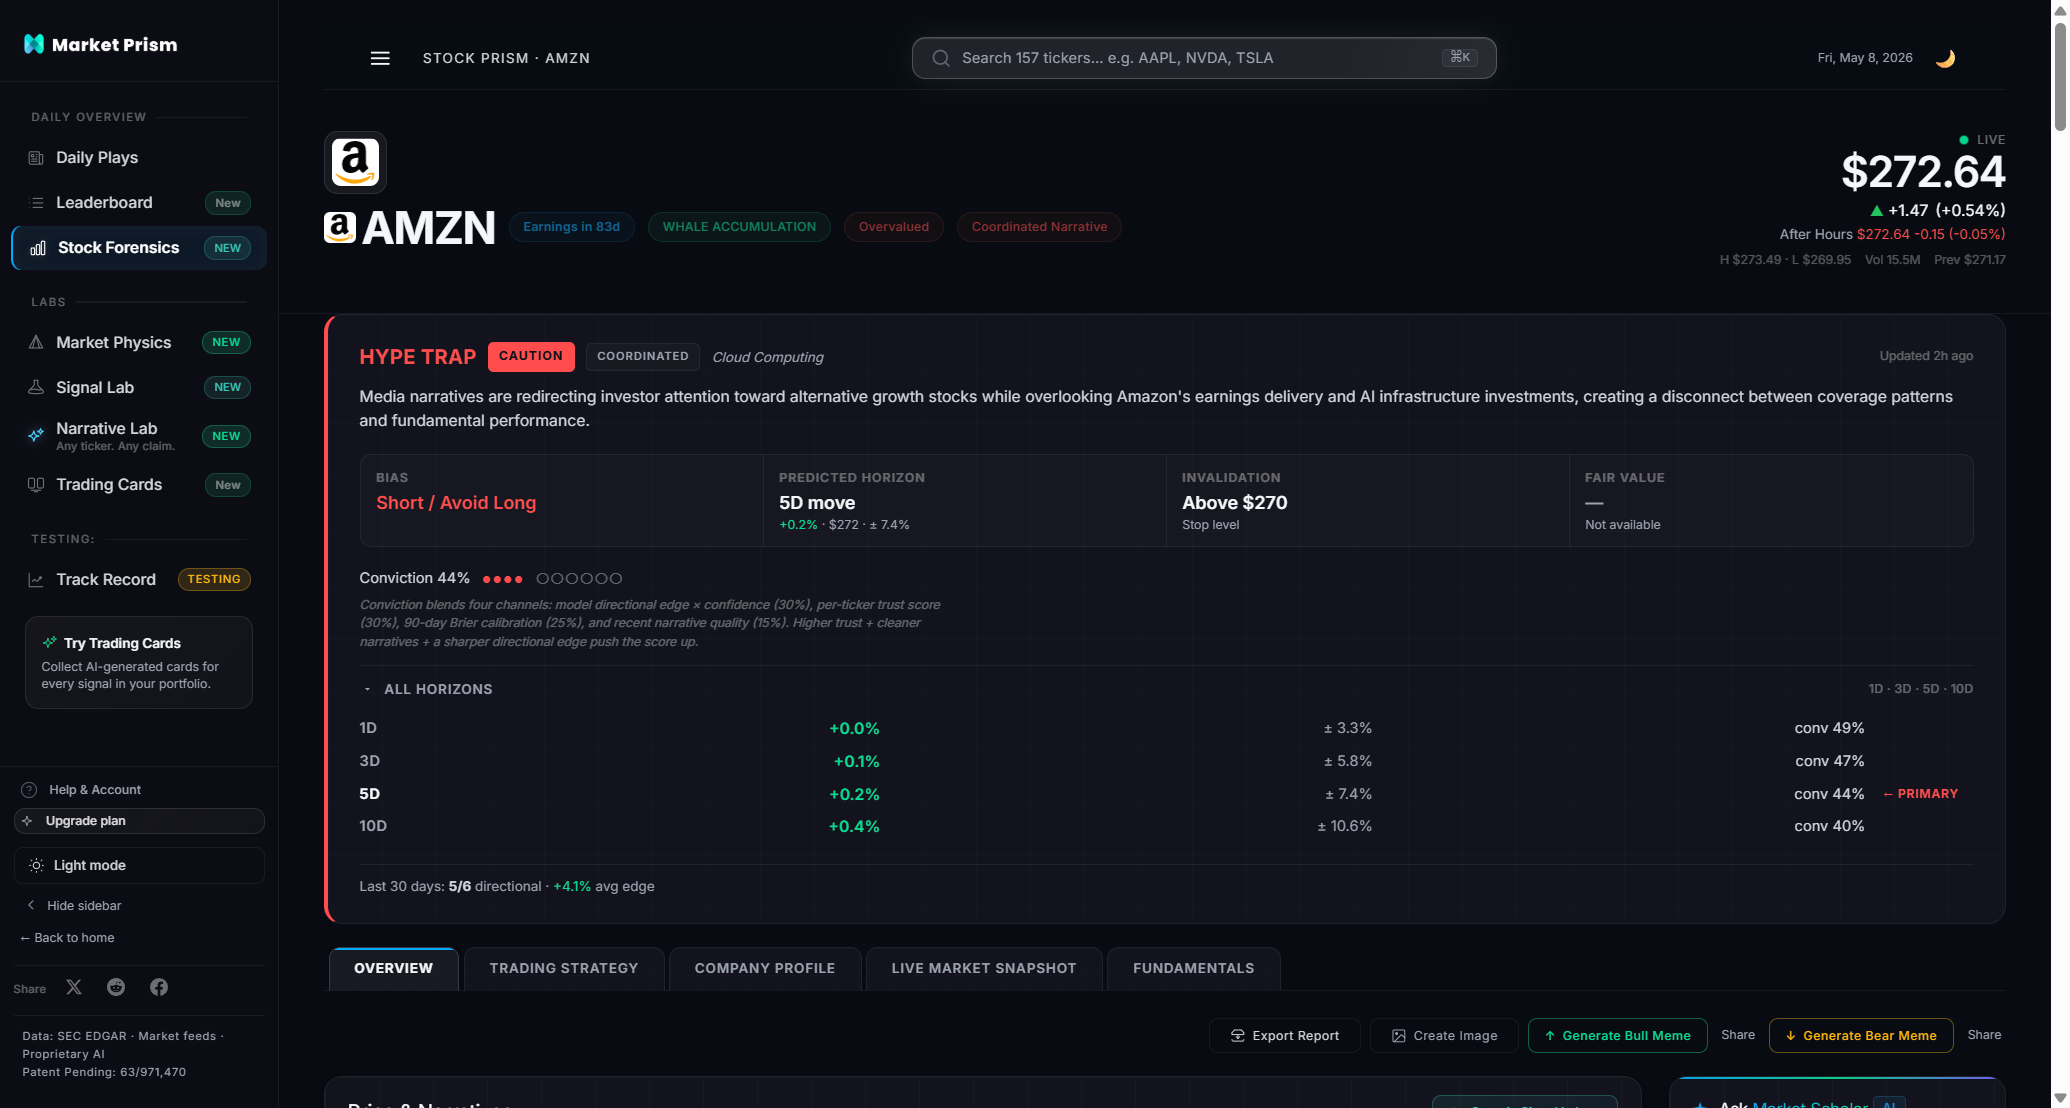Click the Market Prism logo icon
Screen dimensions: 2070x1108
[34, 44]
